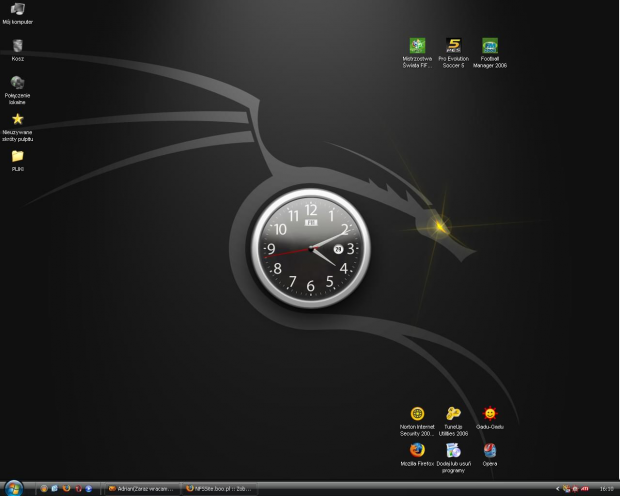Click the taskbar clock showing 16:10

(606, 489)
